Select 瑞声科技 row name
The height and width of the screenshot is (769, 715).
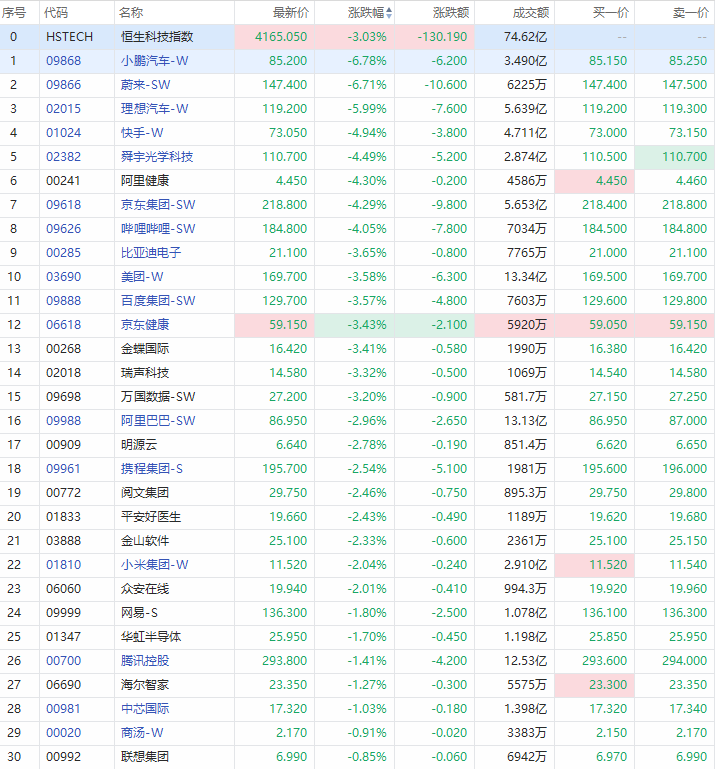[145, 373]
